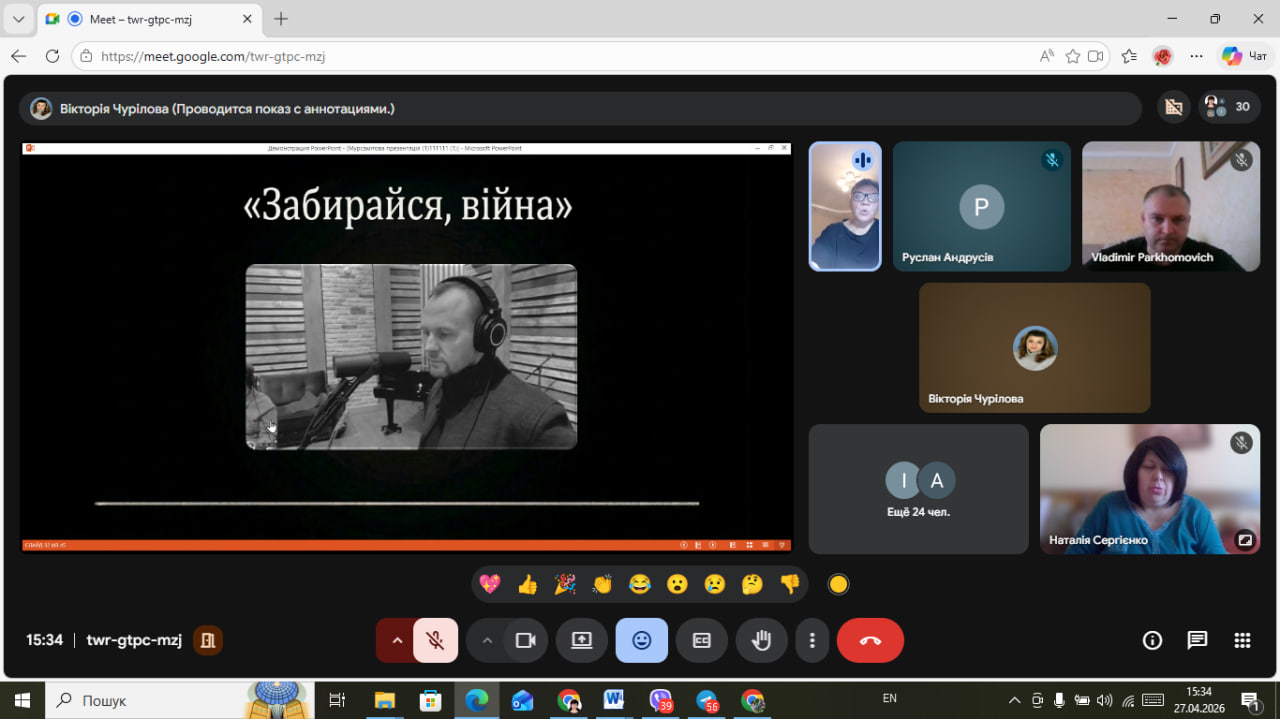Hide the emoji reactions bar

[x=641, y=641]
